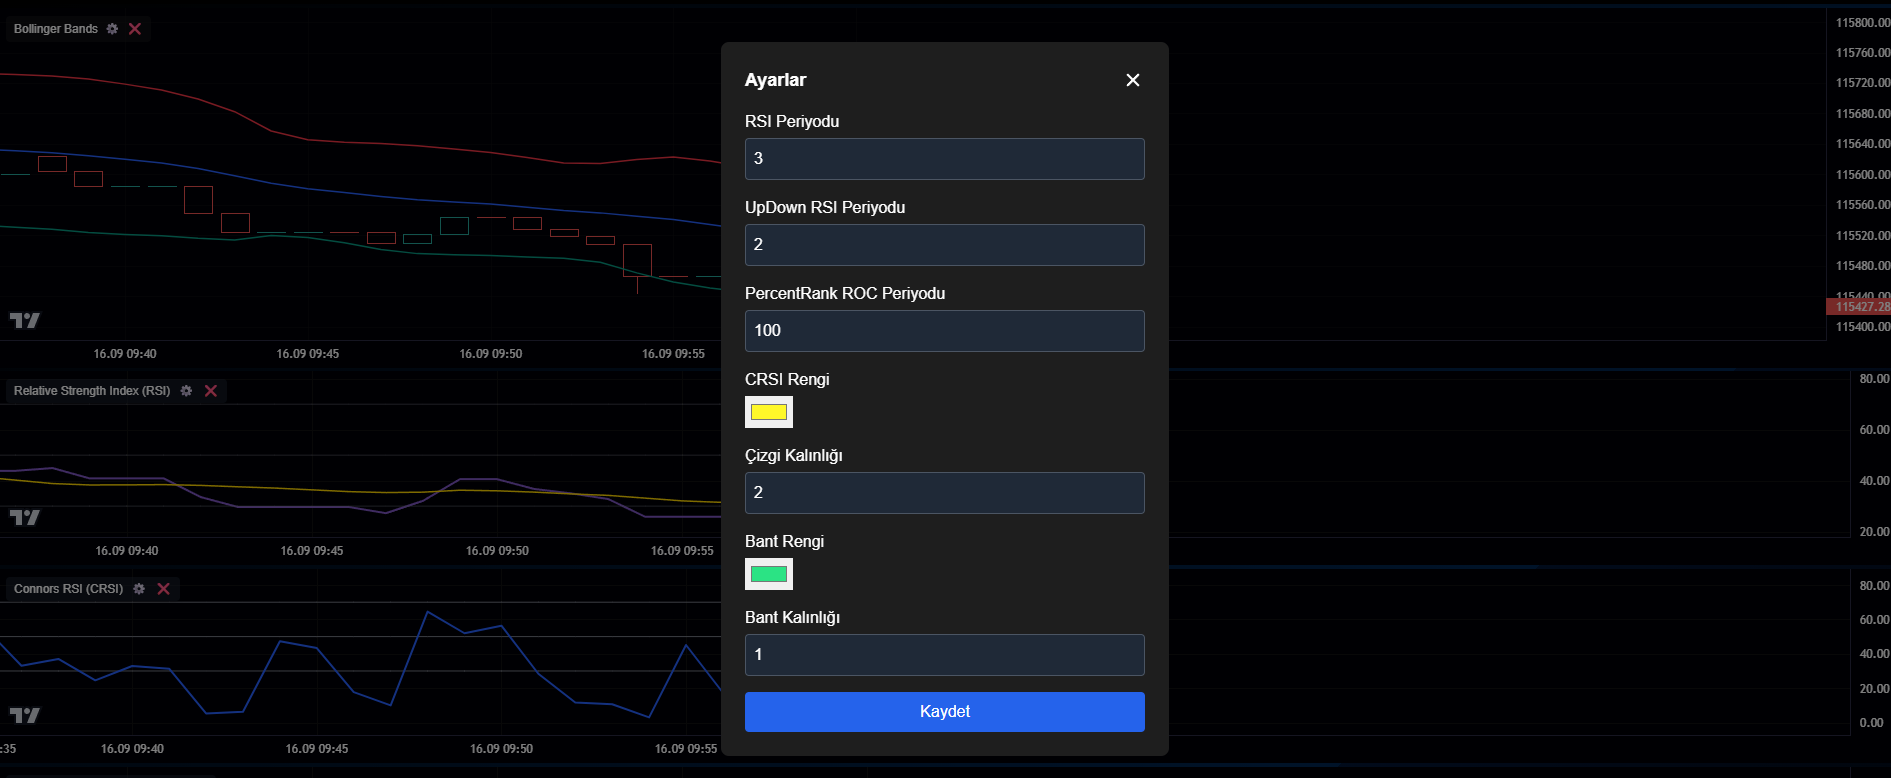Click 16.09 09:45 on Bollinger chart time axis
Image resolution: width=1891 pixels, height=778 pixels.
point(308,354)
